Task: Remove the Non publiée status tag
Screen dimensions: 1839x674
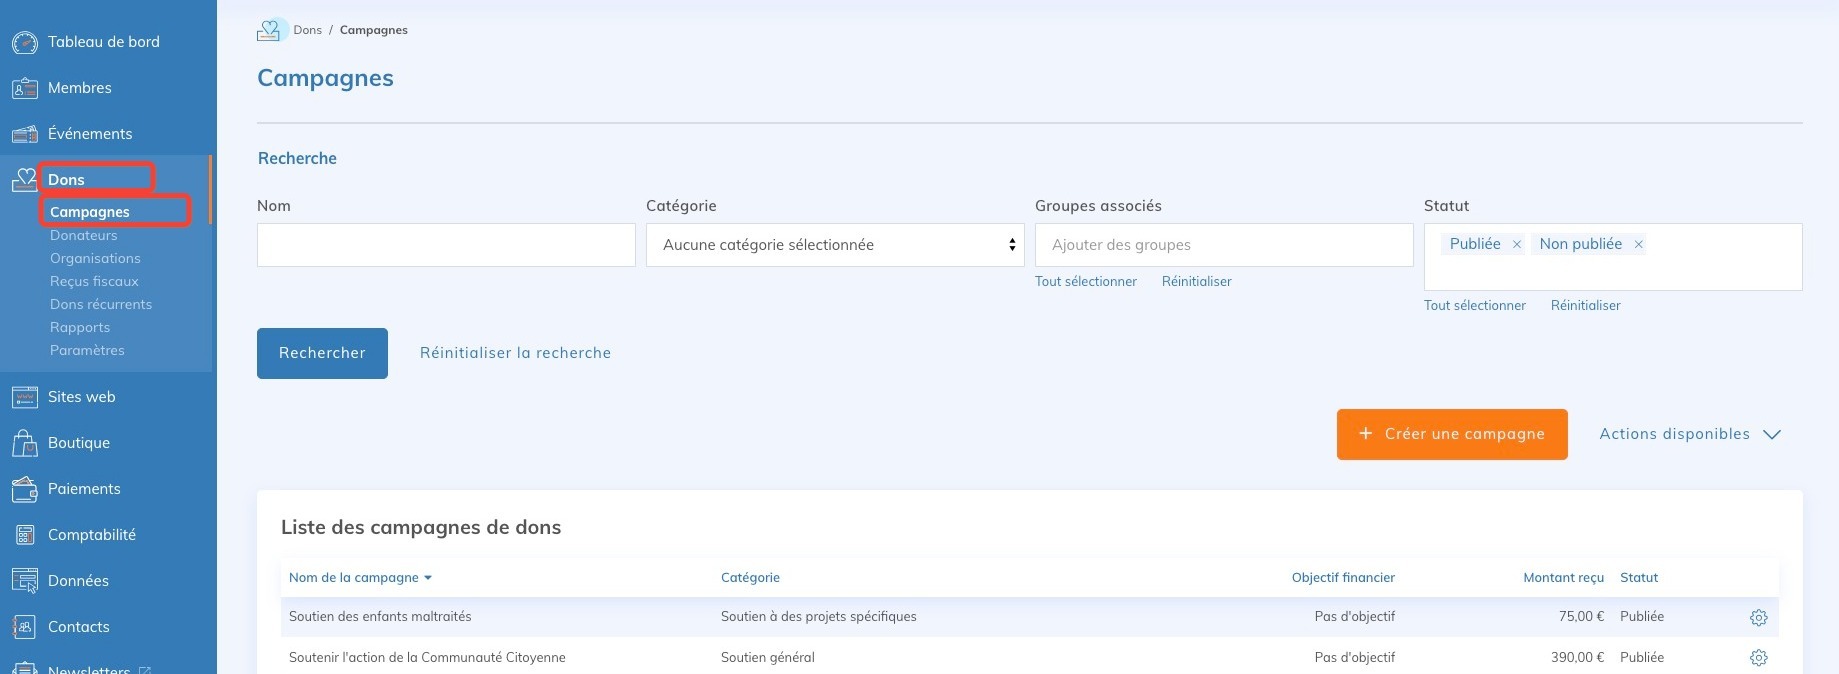Action: tap(1638, 244)
